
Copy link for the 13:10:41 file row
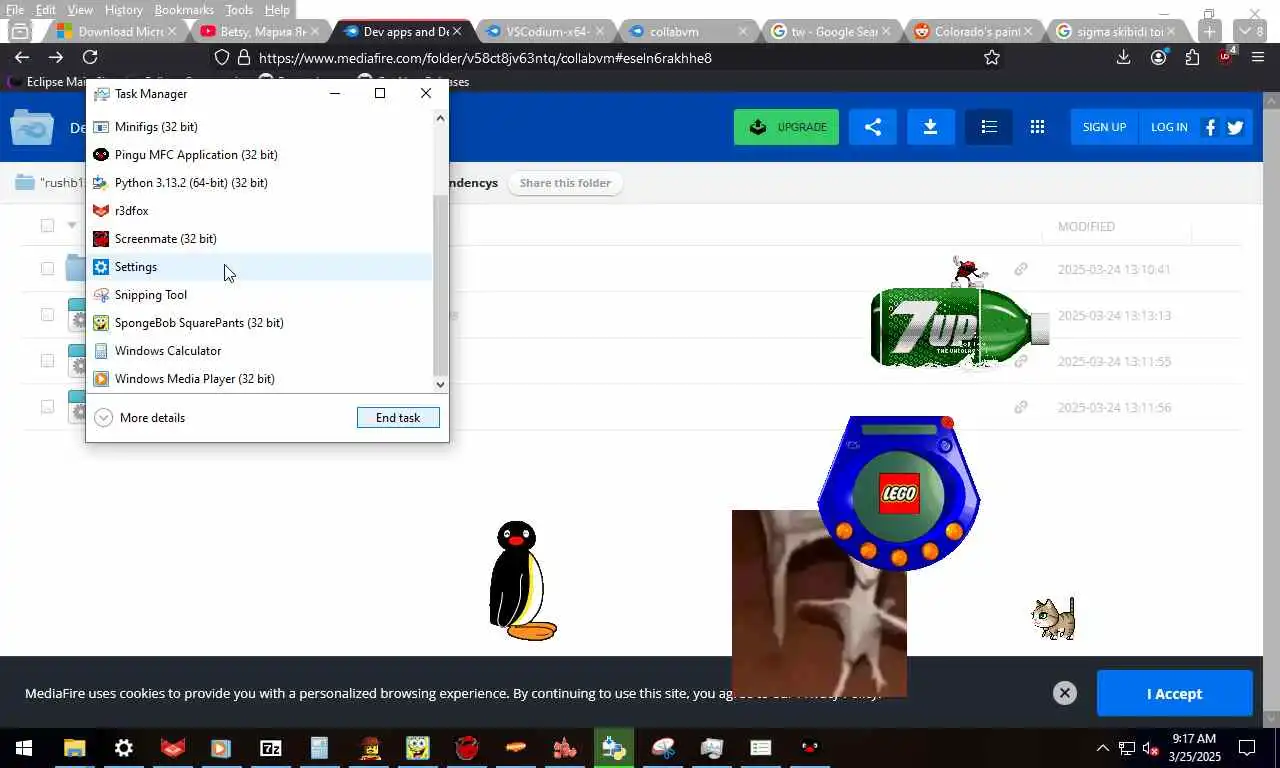(1021, 269)
